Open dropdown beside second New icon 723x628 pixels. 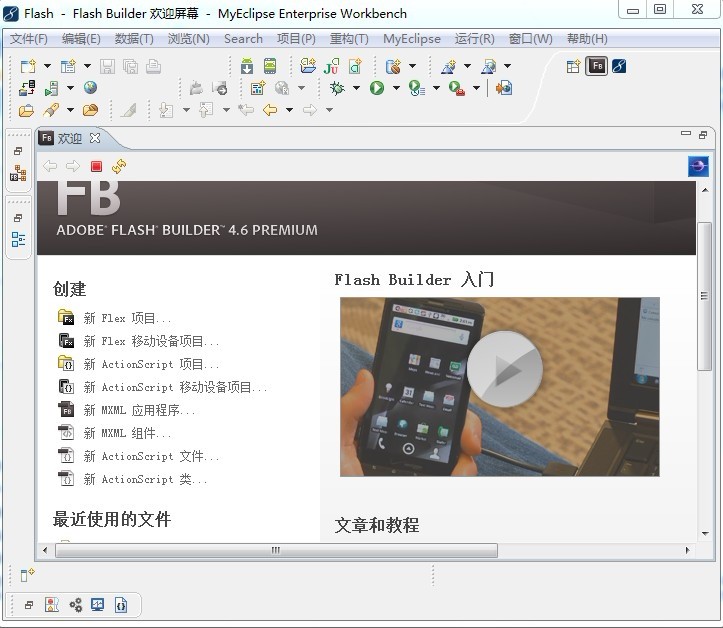point(87,66)
